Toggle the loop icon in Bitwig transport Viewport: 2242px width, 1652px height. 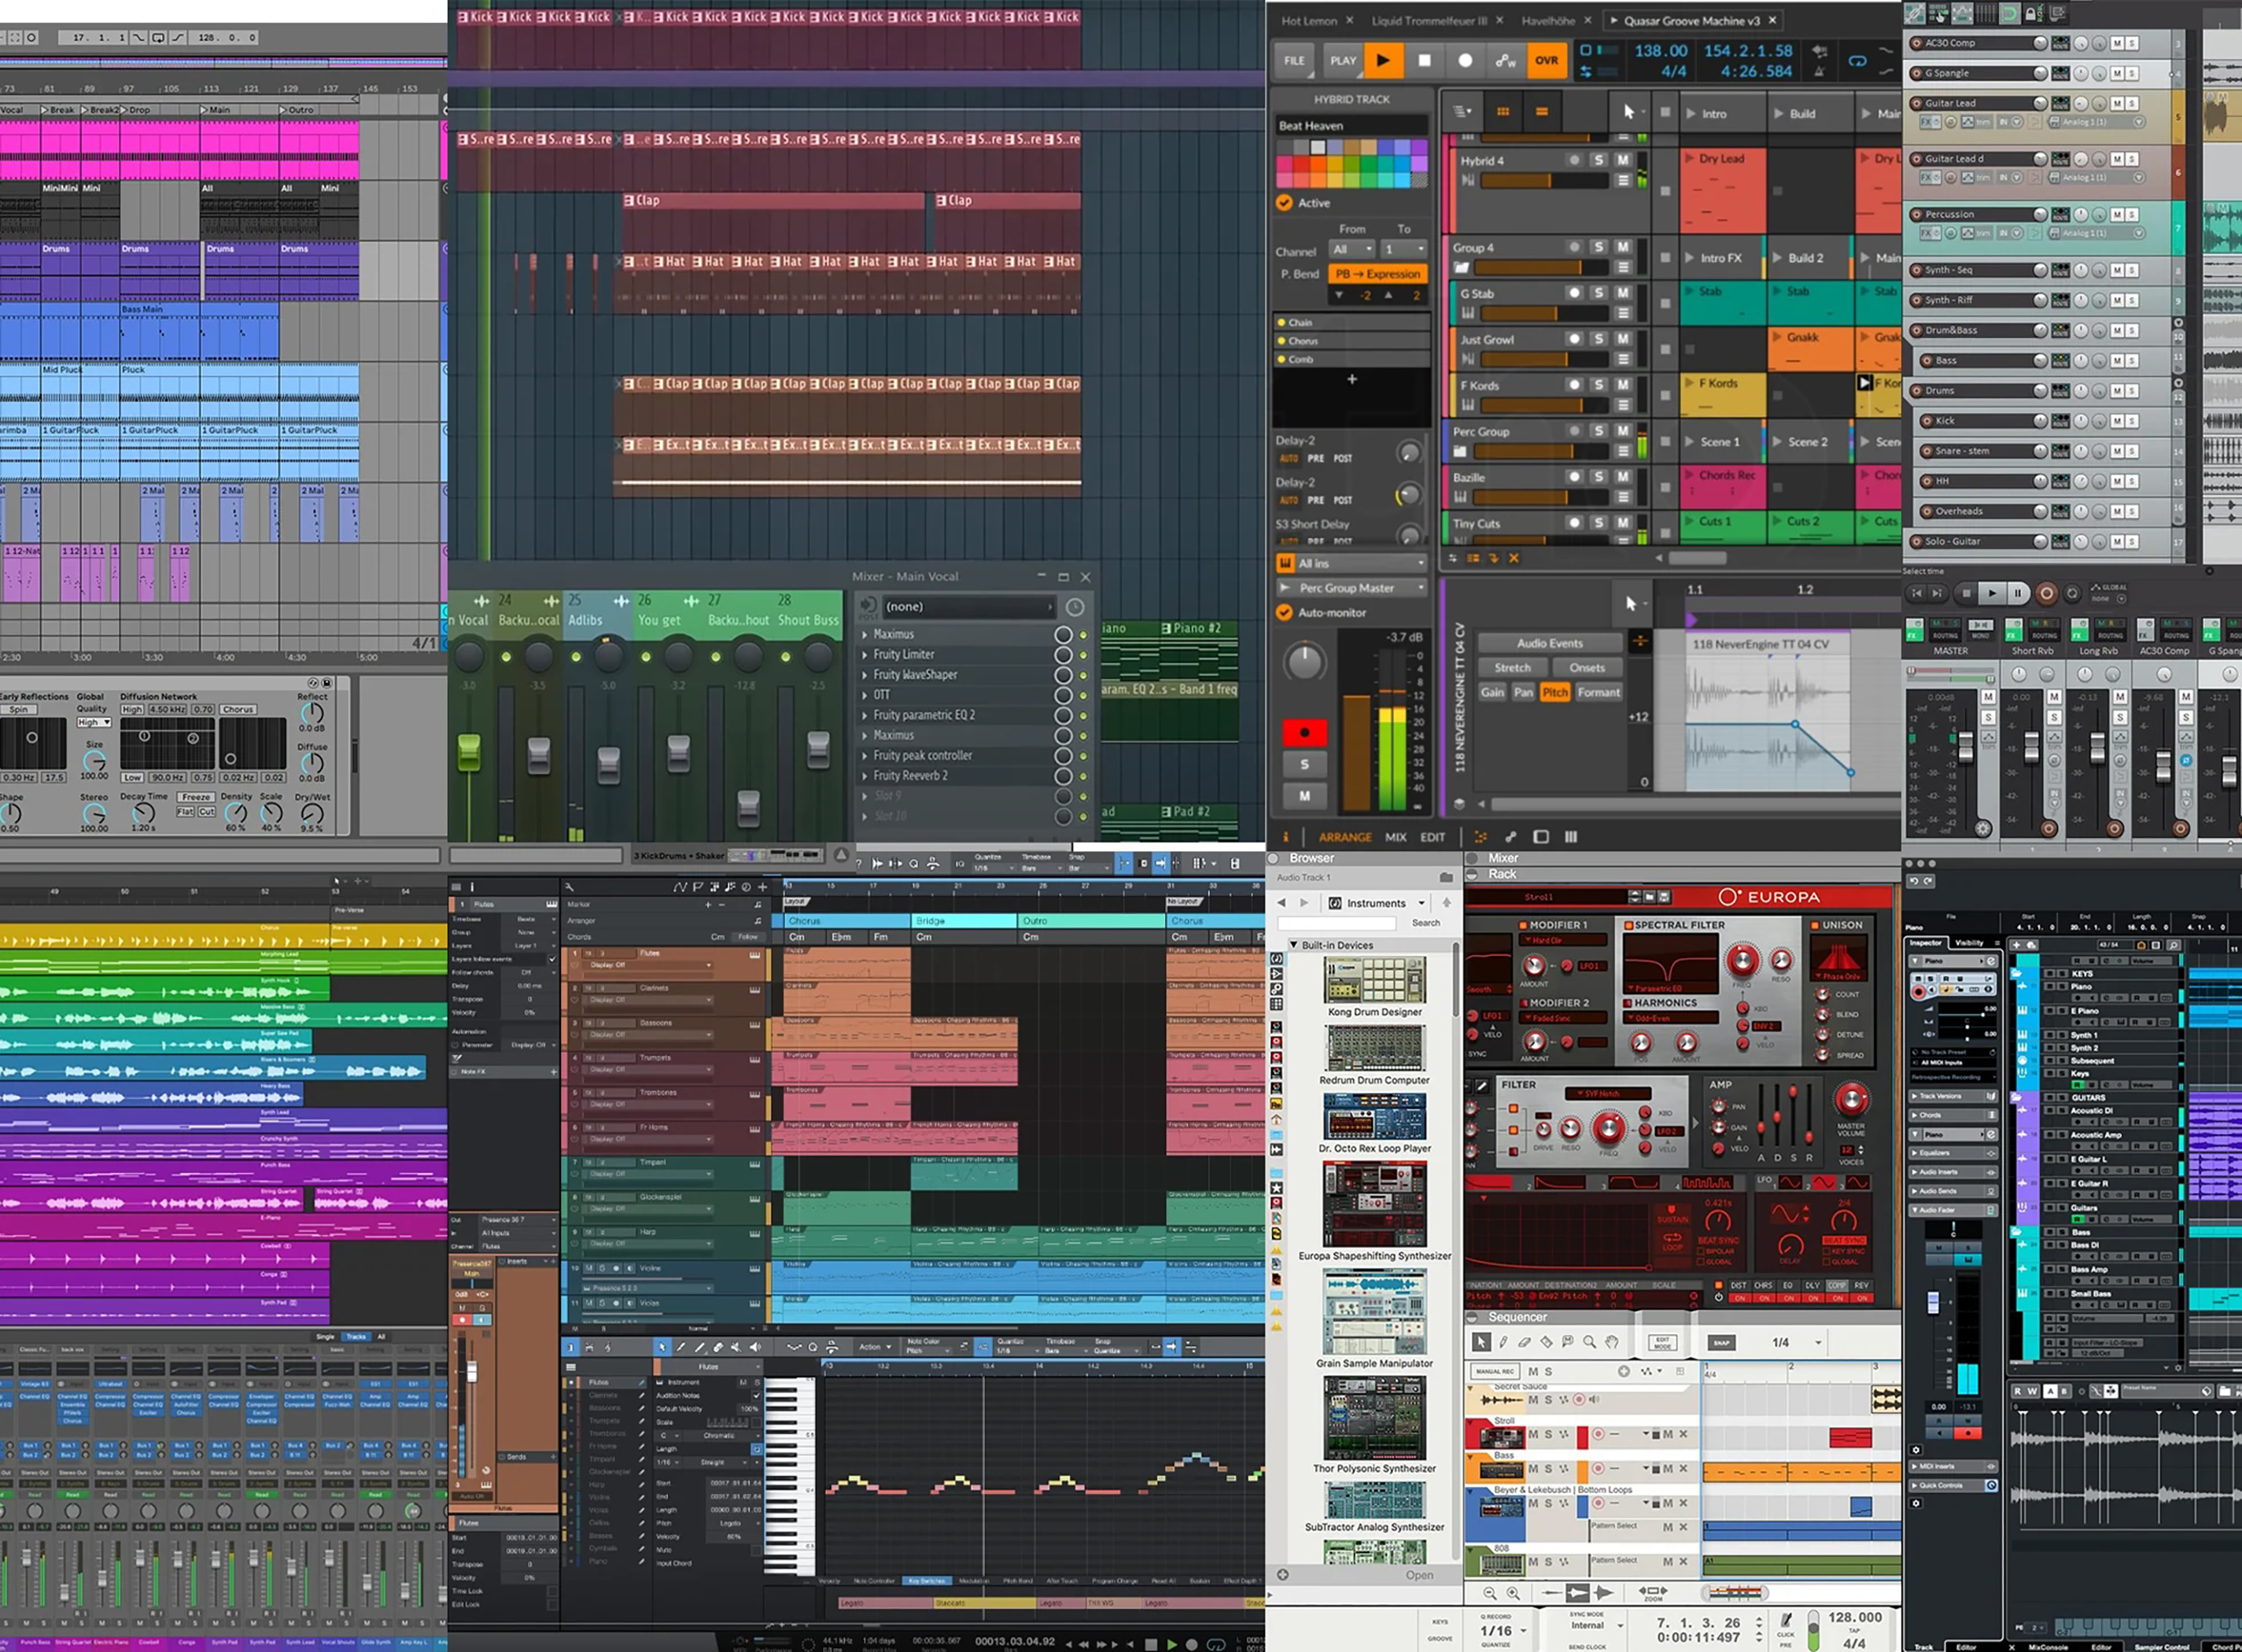click(1857, 61)
